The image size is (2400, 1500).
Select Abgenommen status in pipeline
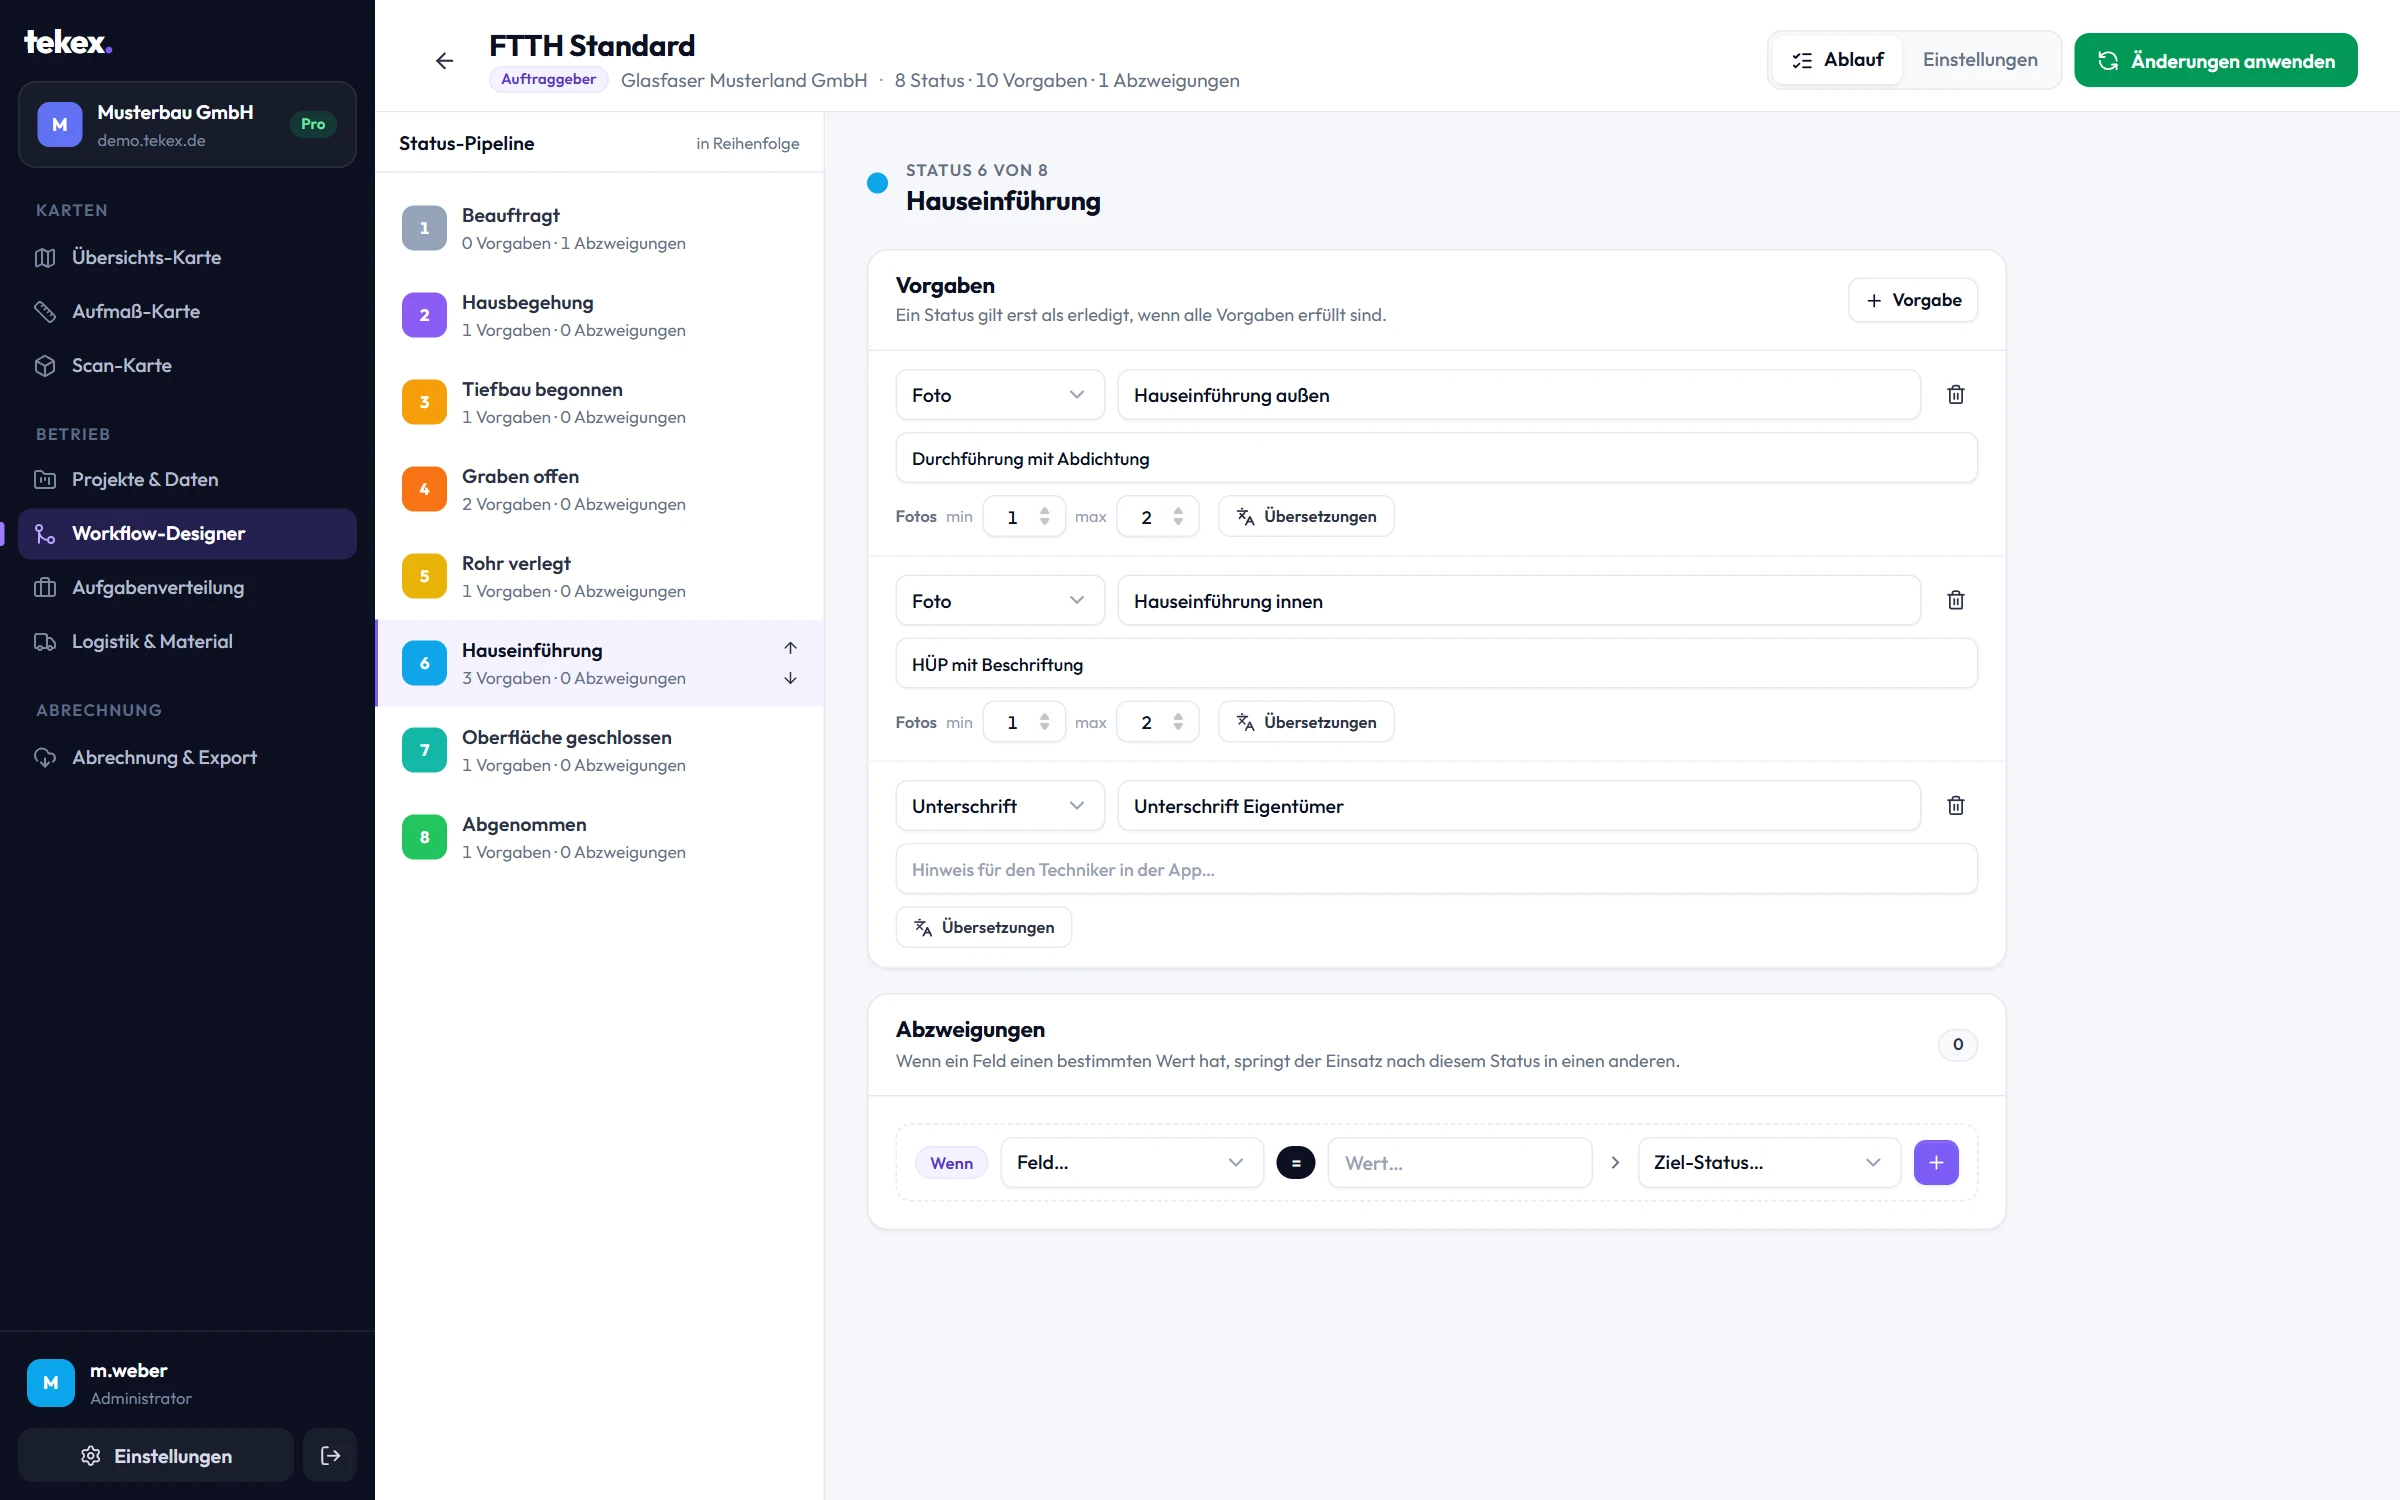pos(599,837)
